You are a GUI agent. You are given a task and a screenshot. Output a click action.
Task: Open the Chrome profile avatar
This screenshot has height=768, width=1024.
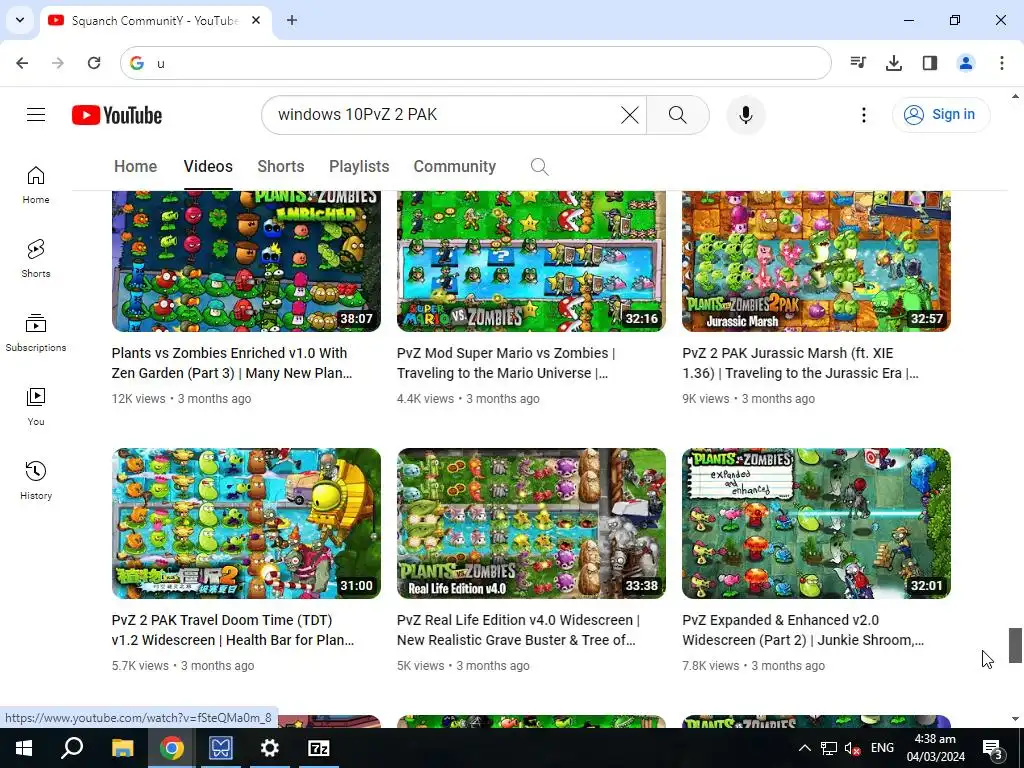[966, 63]
